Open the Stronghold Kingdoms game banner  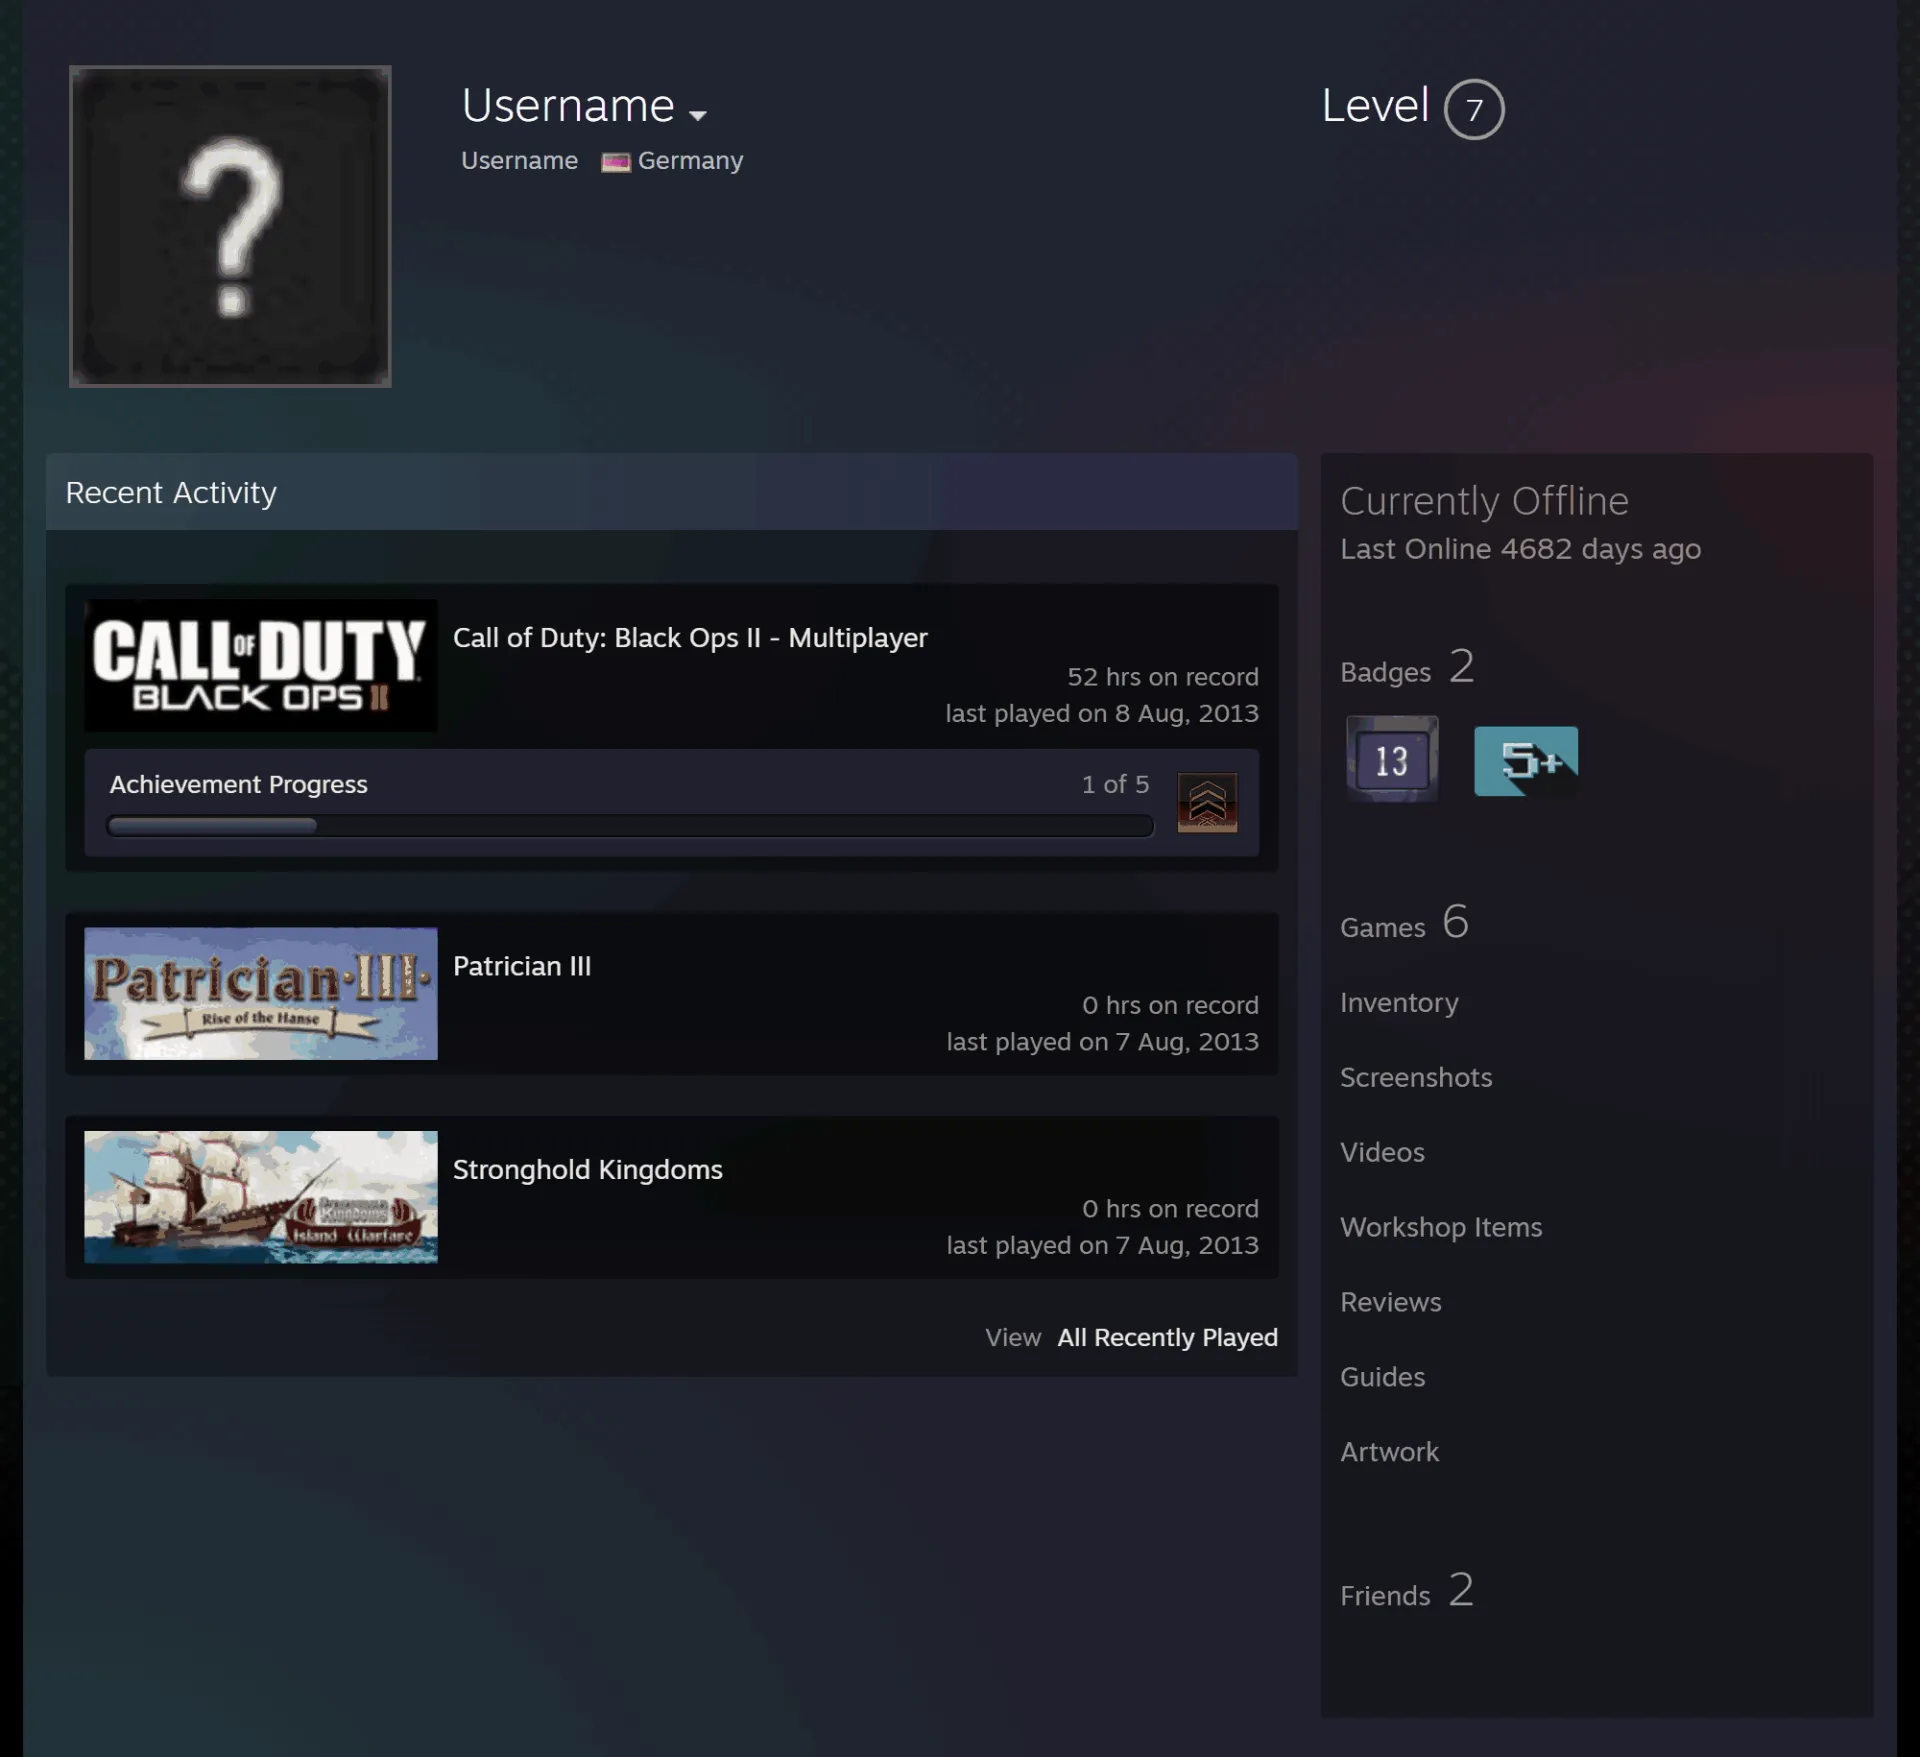click(x=261, y=1197)
